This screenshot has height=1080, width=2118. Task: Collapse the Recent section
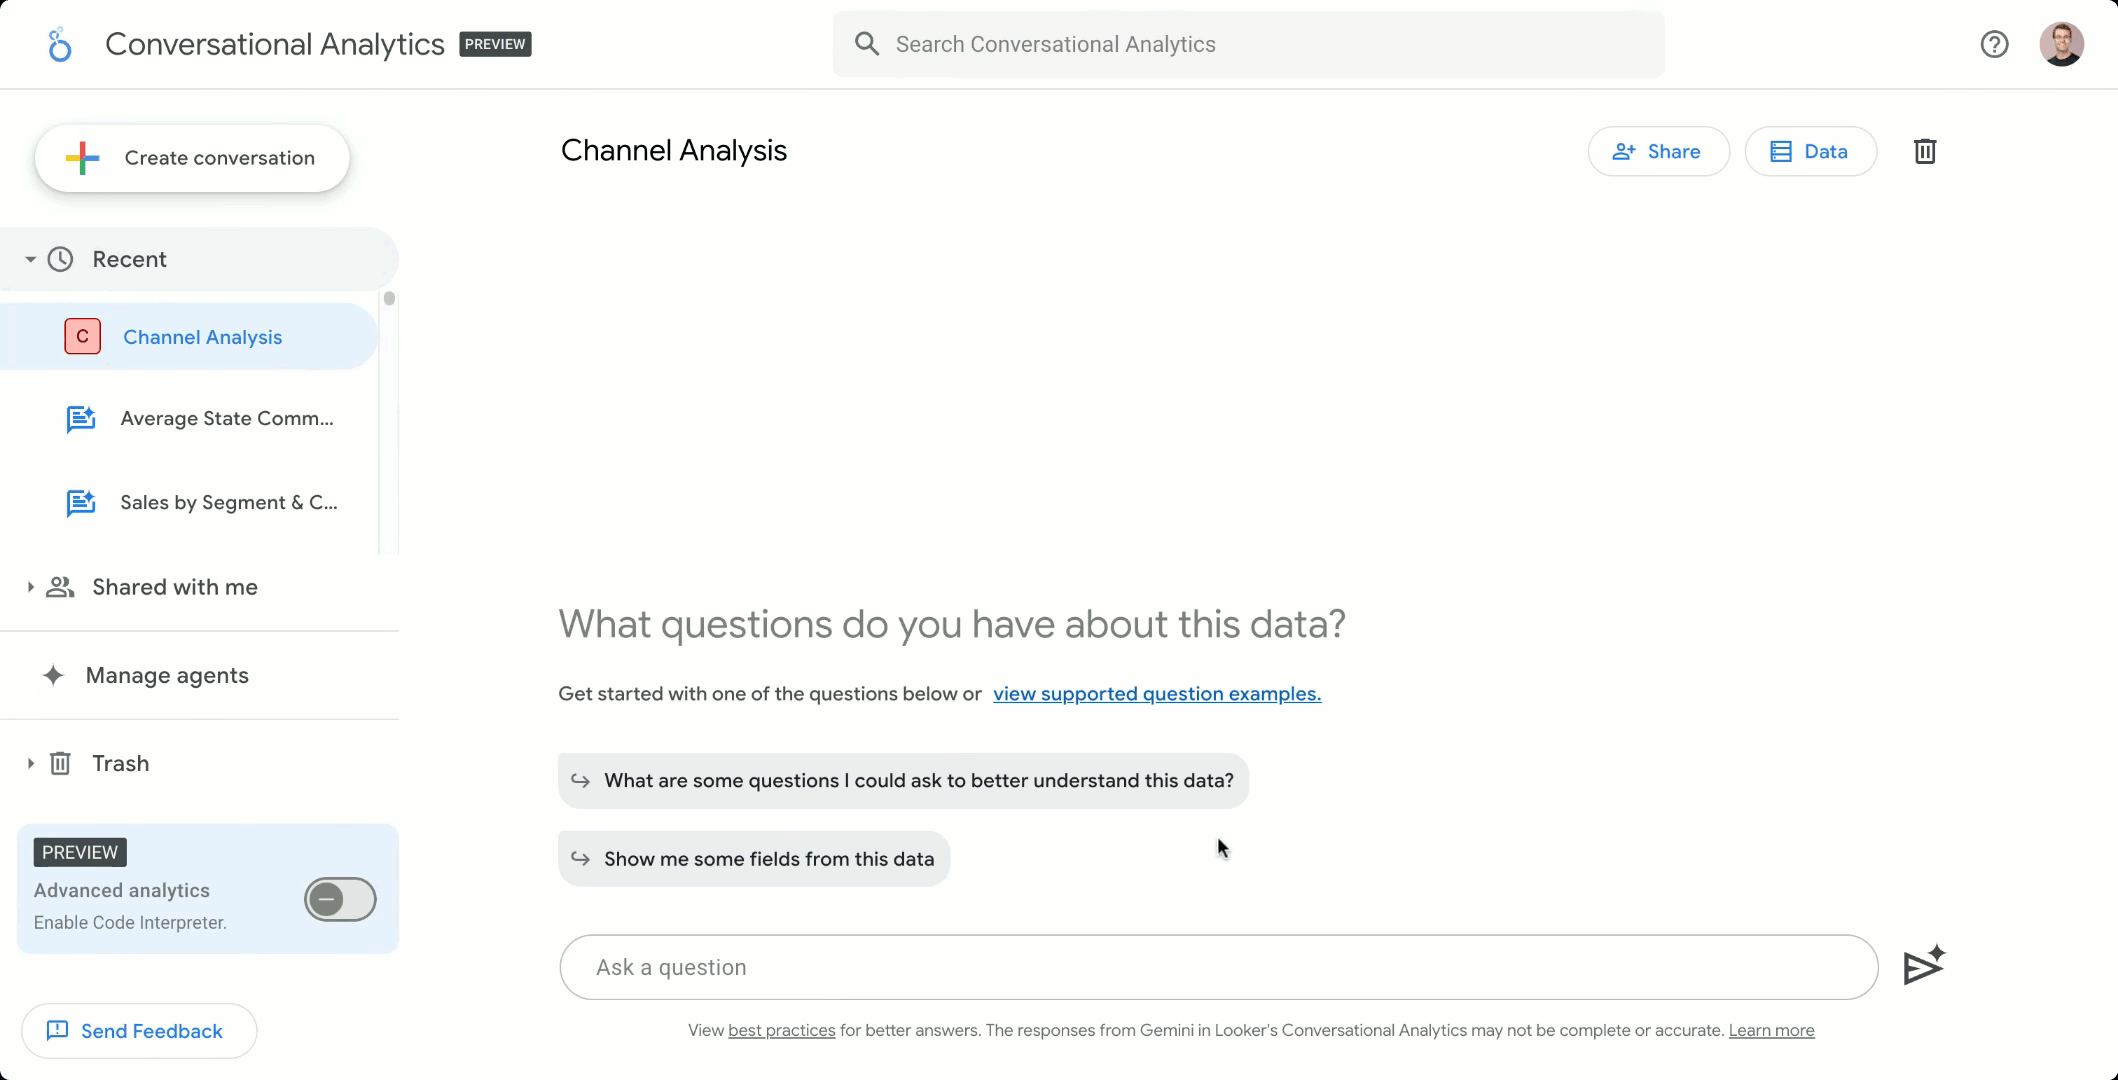coord(30,258)
